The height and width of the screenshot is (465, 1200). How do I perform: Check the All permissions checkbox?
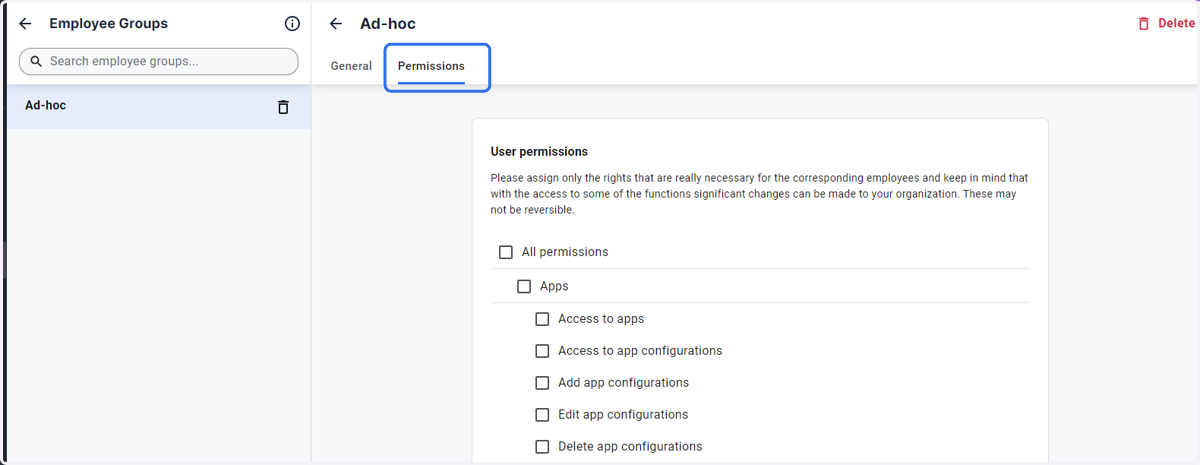506,252
